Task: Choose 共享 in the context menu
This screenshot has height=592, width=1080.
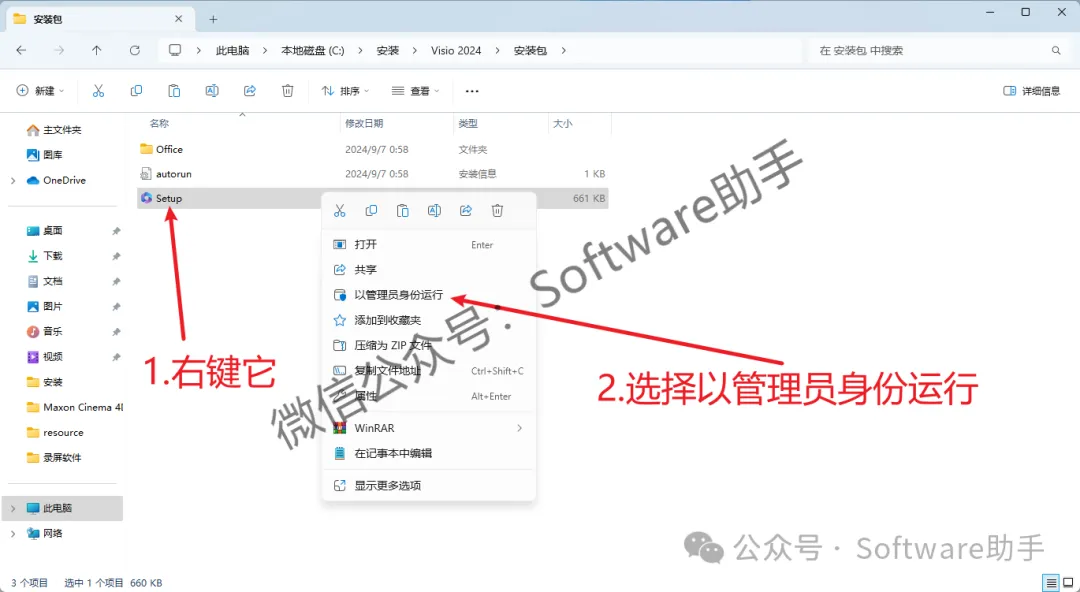Action: (429, 269)
